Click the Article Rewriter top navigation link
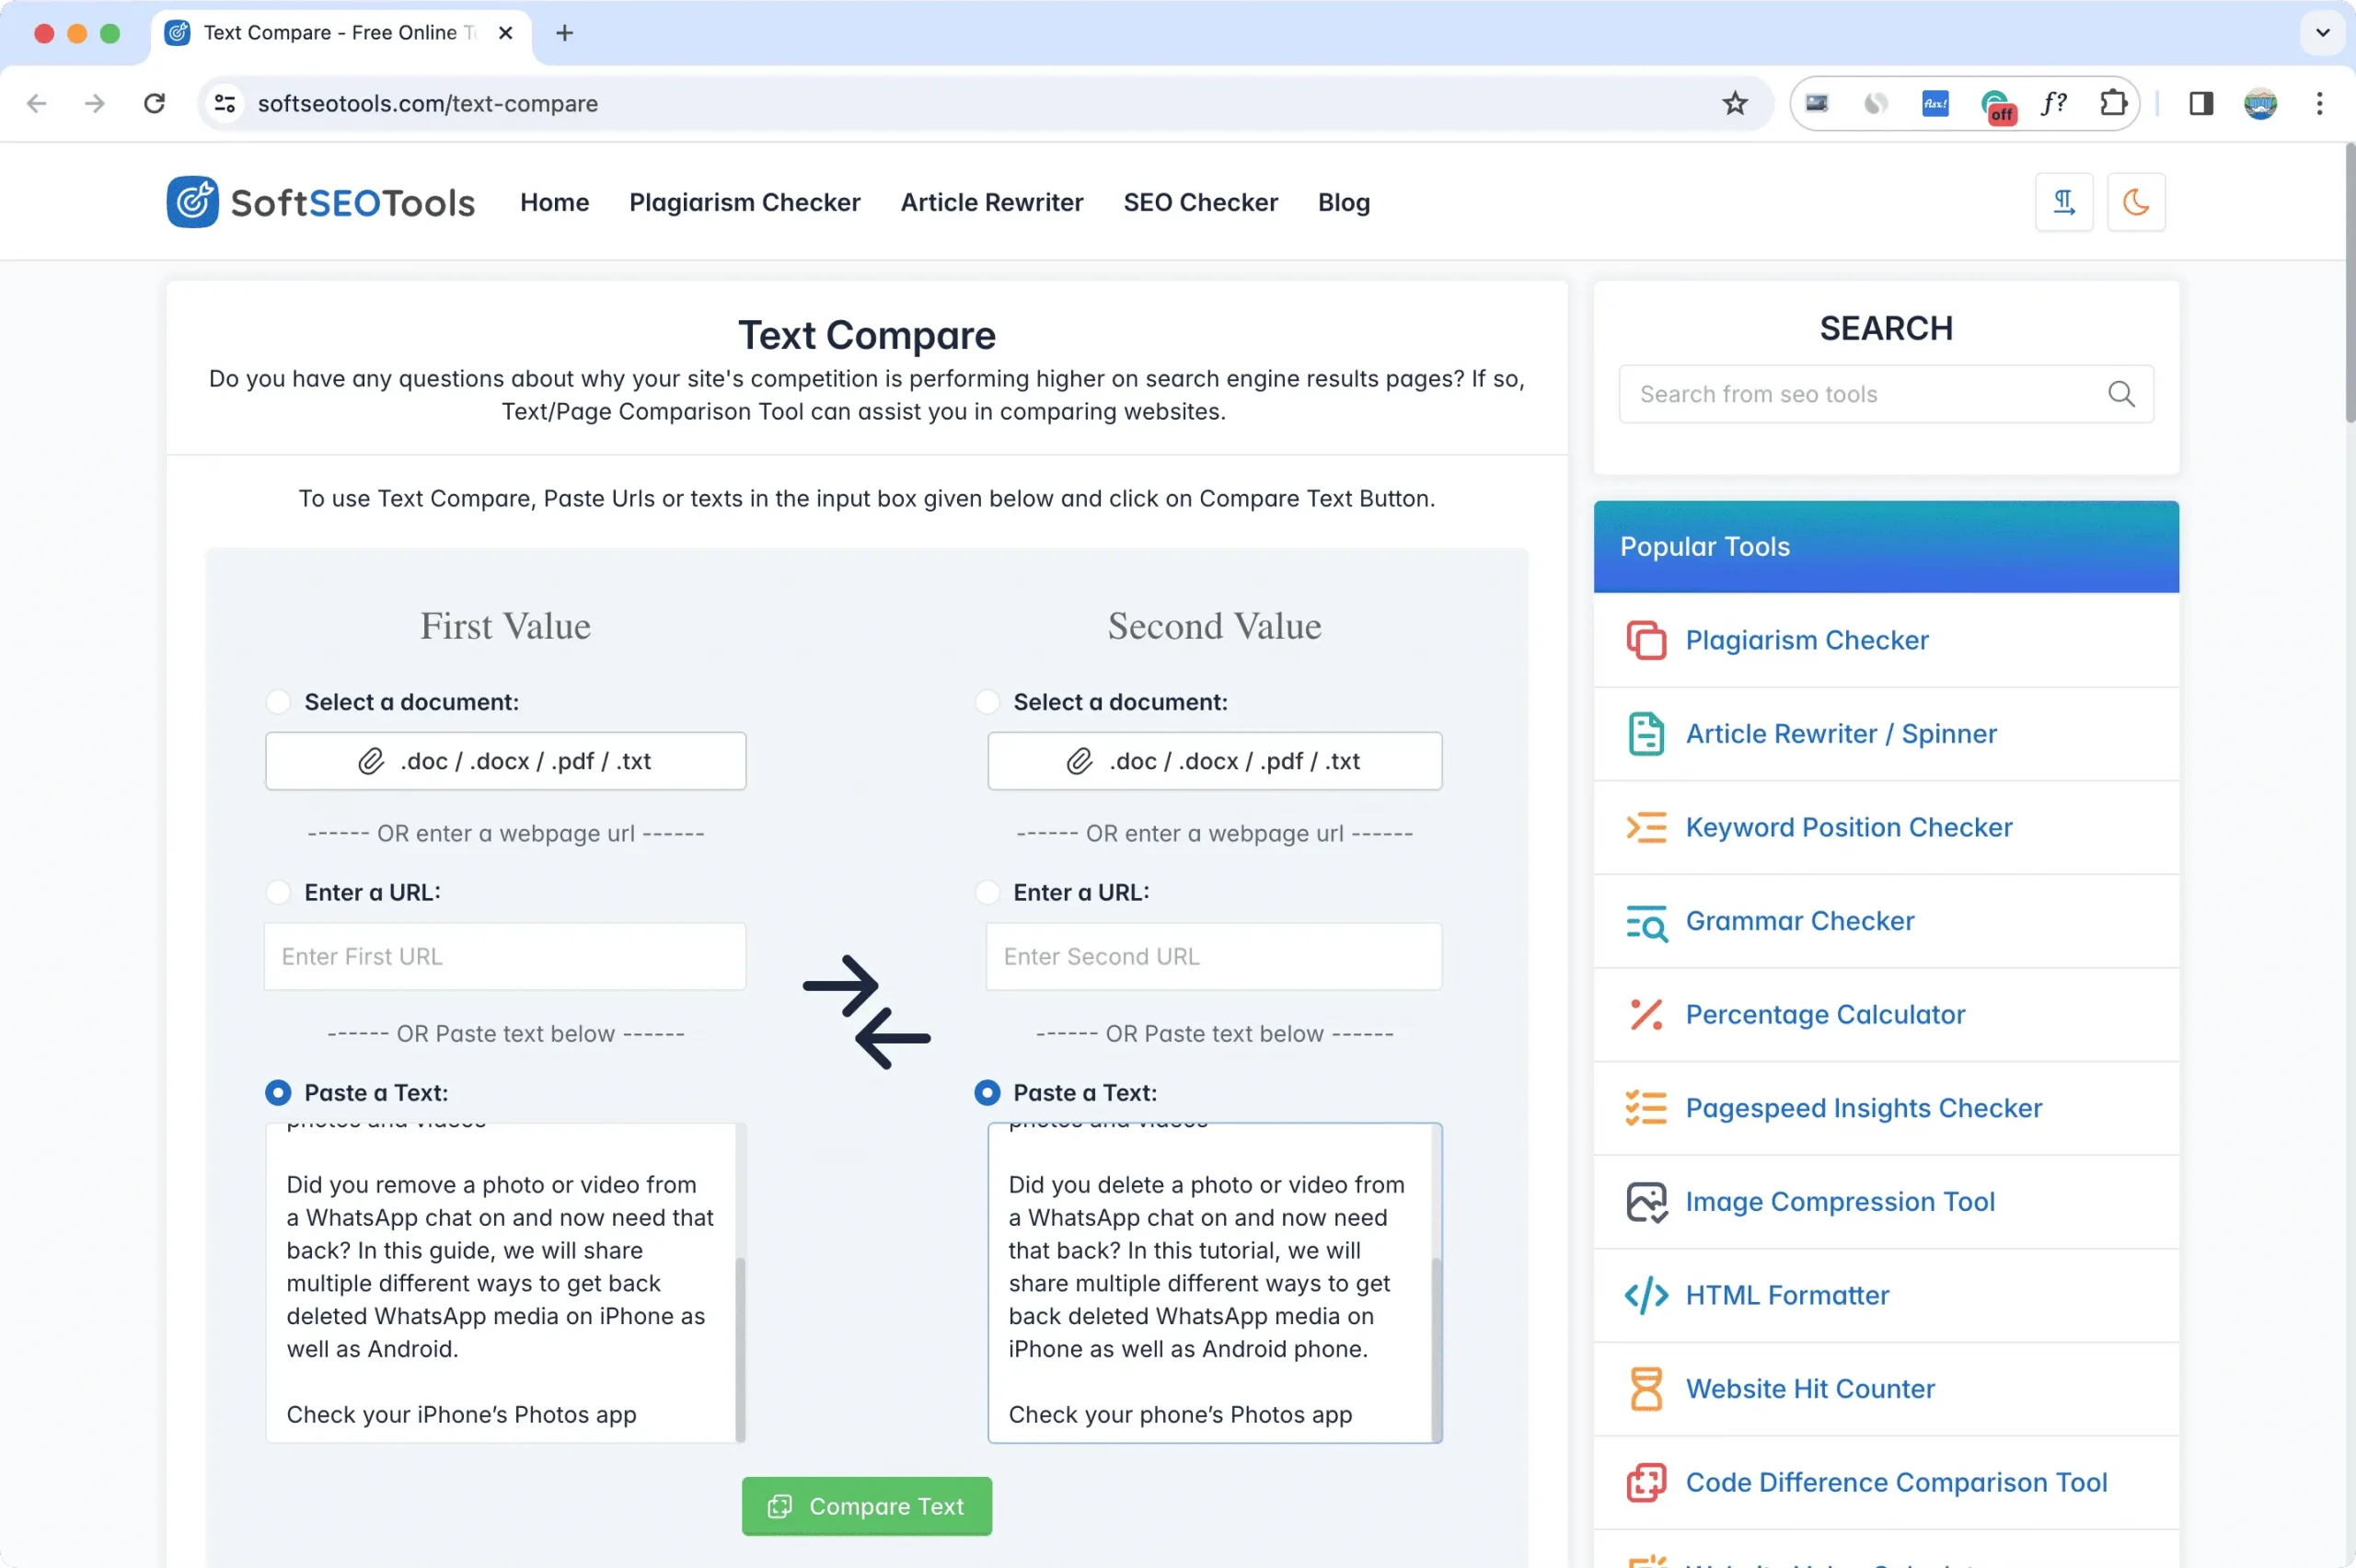The image size is (2356, 1568). pyautogui.click(x=990, y=202)
